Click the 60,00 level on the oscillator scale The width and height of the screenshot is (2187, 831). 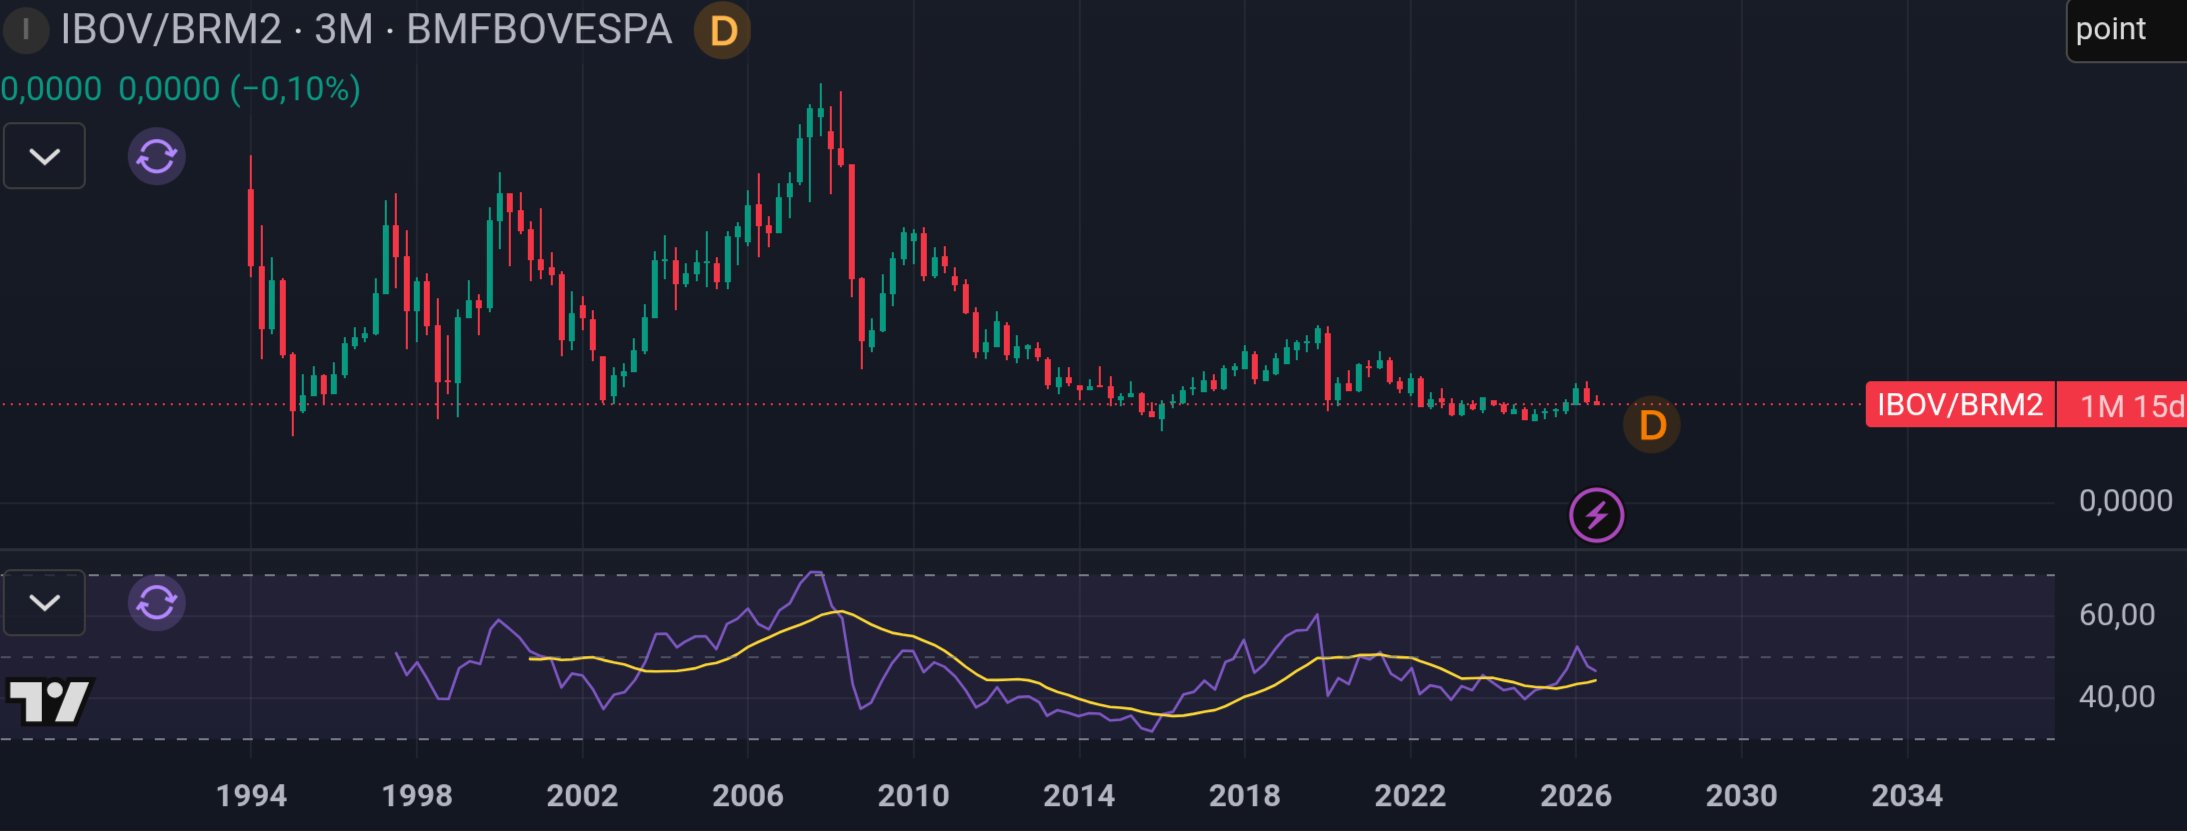(x=2117, y=614)
